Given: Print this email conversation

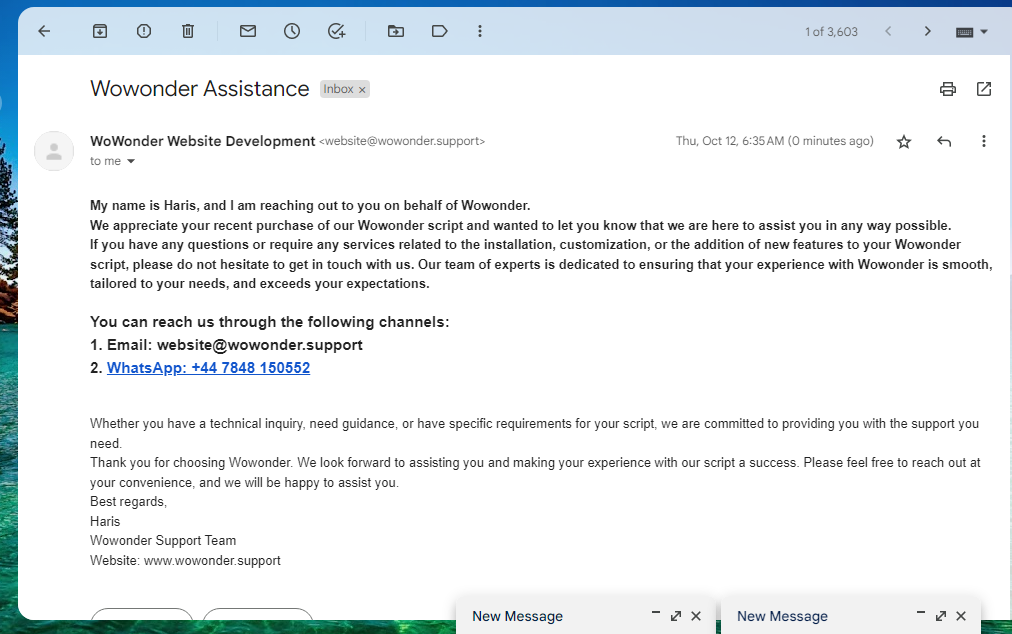Looking at the screenshot, I should coord(947,89).
